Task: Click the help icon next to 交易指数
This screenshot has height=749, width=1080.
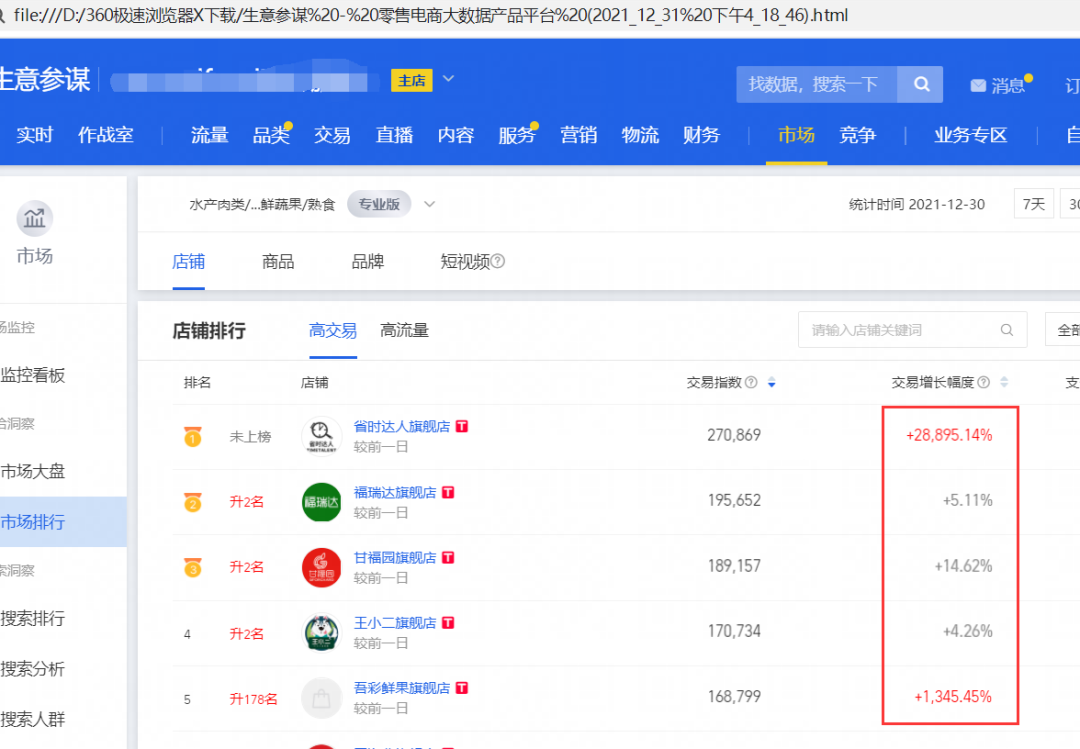Action: (x=751, y=382)
